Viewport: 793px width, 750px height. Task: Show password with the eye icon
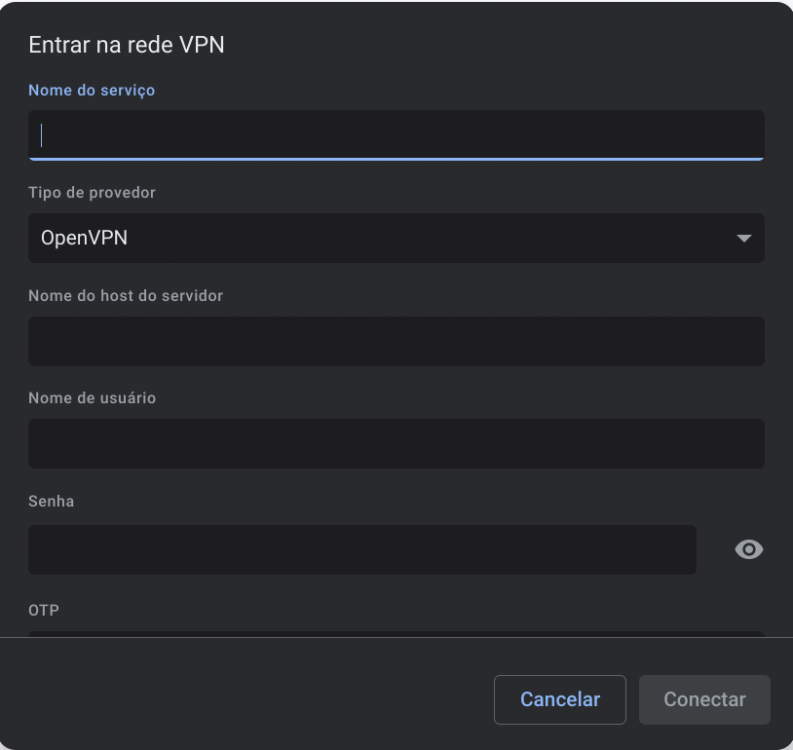click(x=748, y=549)
